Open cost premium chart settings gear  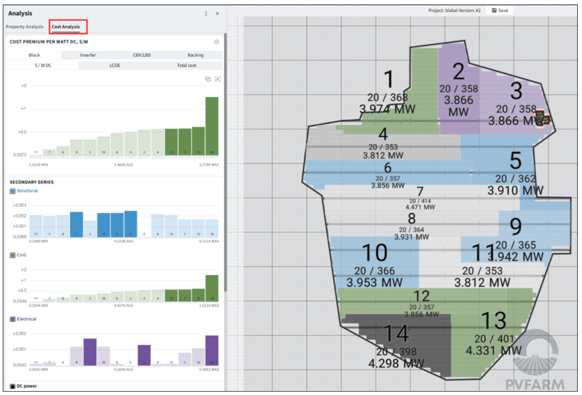pyautogui.click(x=216, y=42)
